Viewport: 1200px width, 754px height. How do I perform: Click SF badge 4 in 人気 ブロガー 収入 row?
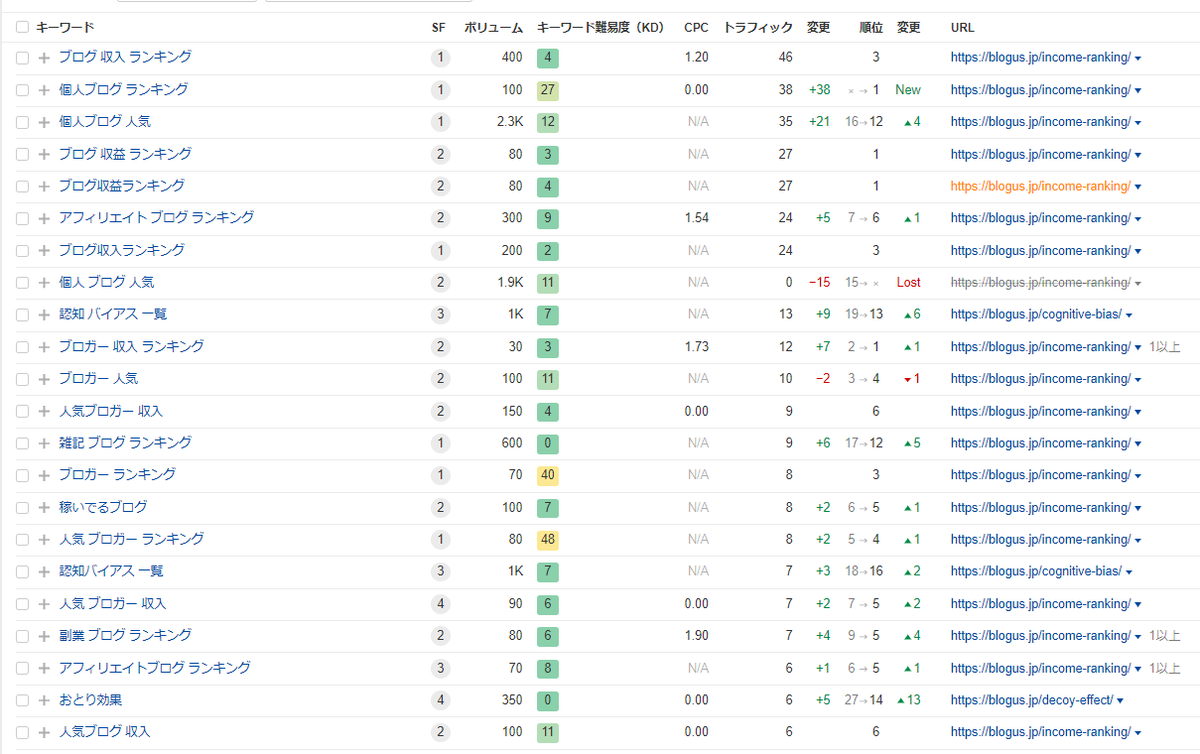click(x=441, y=604)
